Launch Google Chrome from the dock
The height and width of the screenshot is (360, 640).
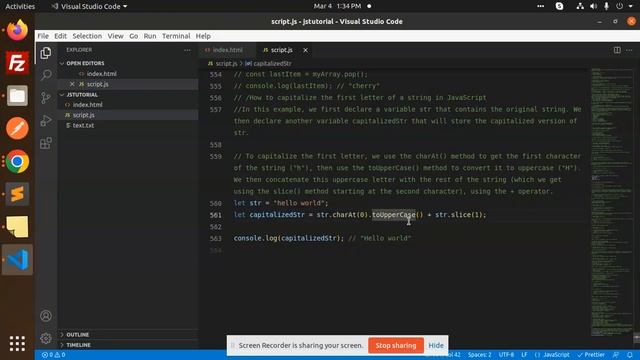(x=17, y=162)
